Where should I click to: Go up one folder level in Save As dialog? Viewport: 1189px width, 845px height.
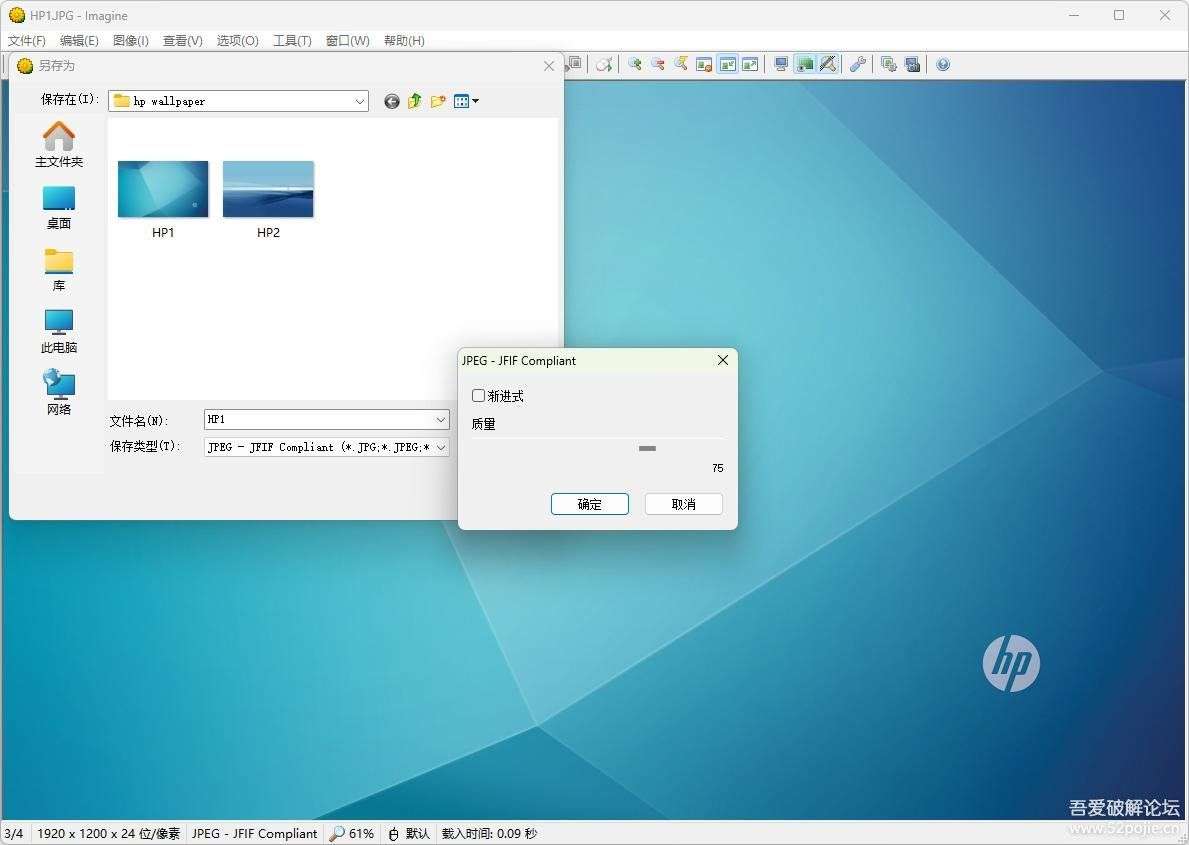(x=415, y=101)
